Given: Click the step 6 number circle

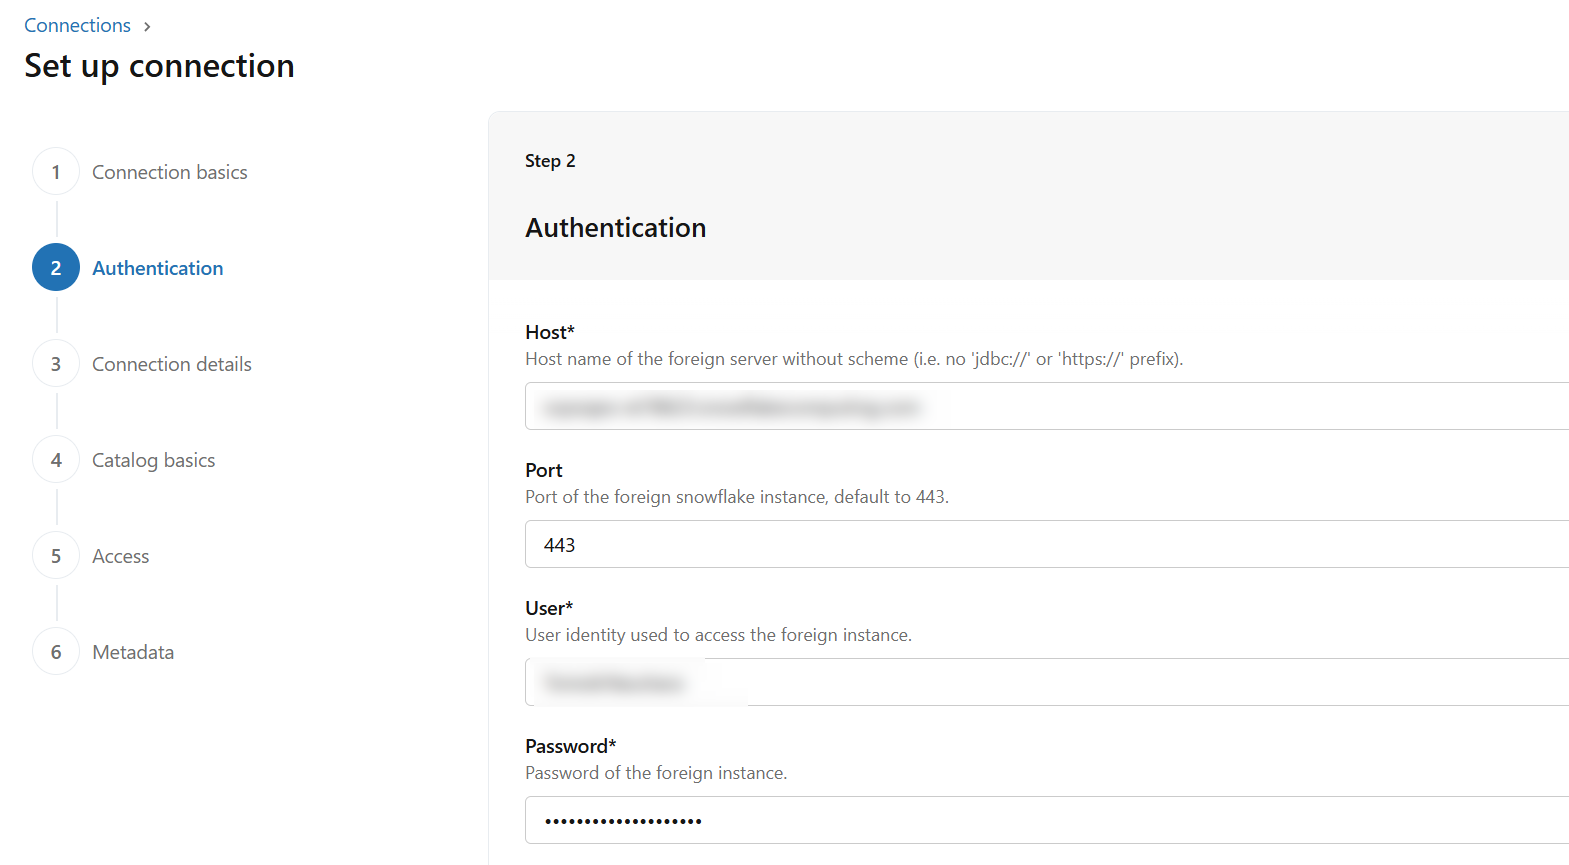Looking at the screenshot, I should click(56, 652).
